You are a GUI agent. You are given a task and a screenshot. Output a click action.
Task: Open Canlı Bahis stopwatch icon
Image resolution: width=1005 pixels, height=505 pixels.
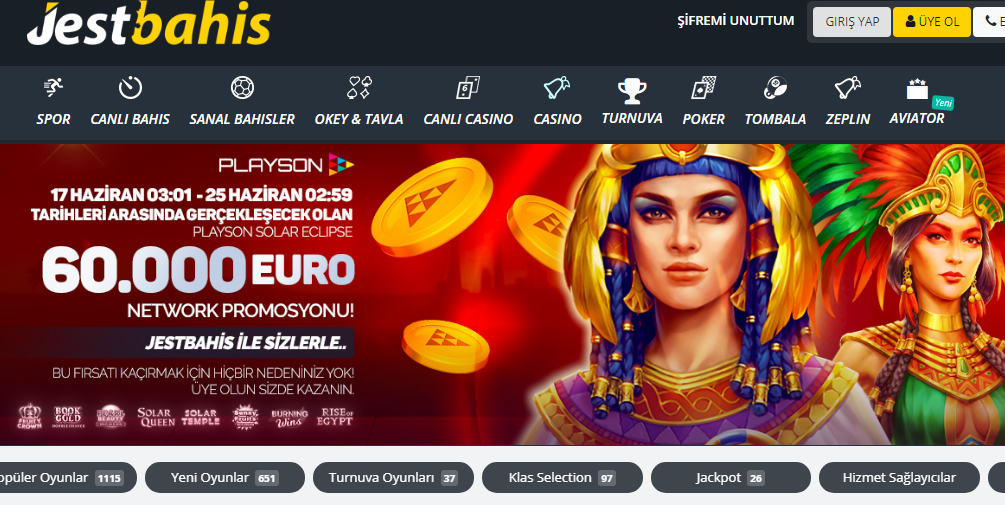130,87
